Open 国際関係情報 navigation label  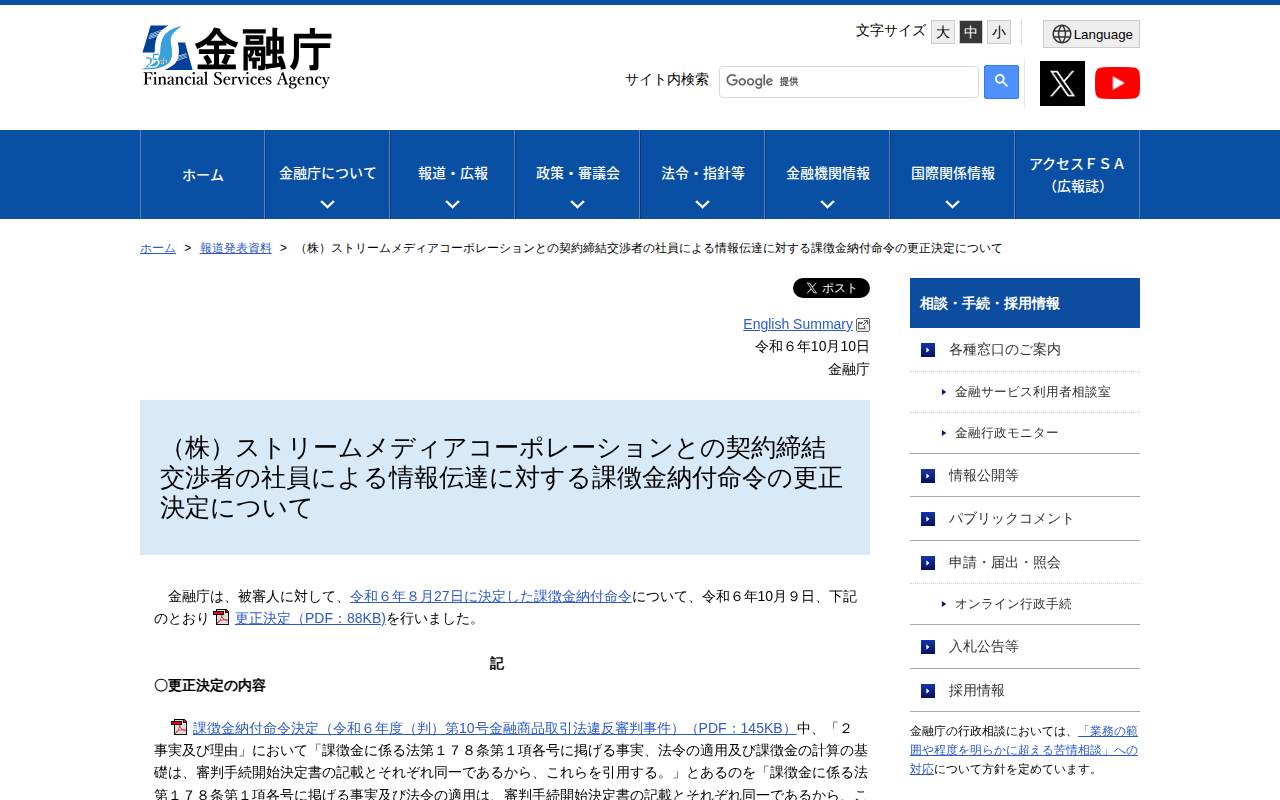pyautogui.click(x=952, y=173)
